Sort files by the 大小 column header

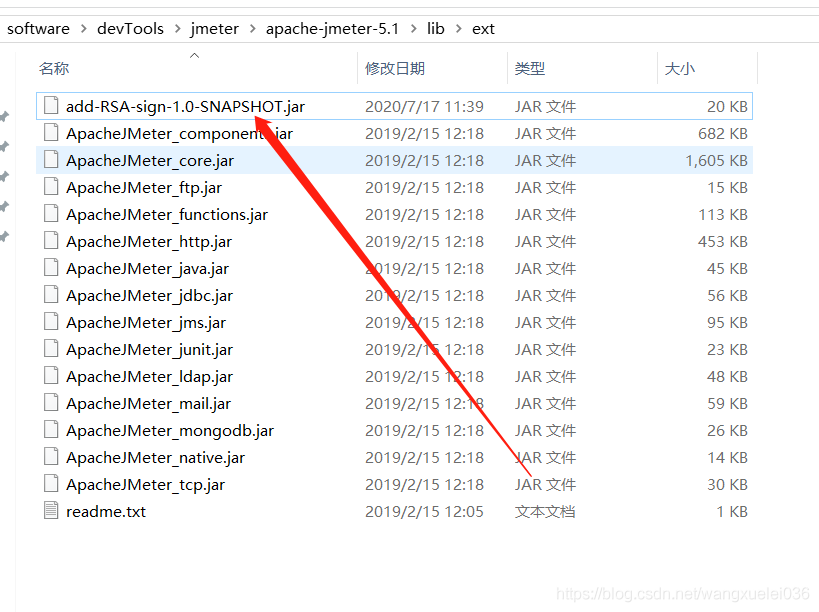(x=685, y=68)
